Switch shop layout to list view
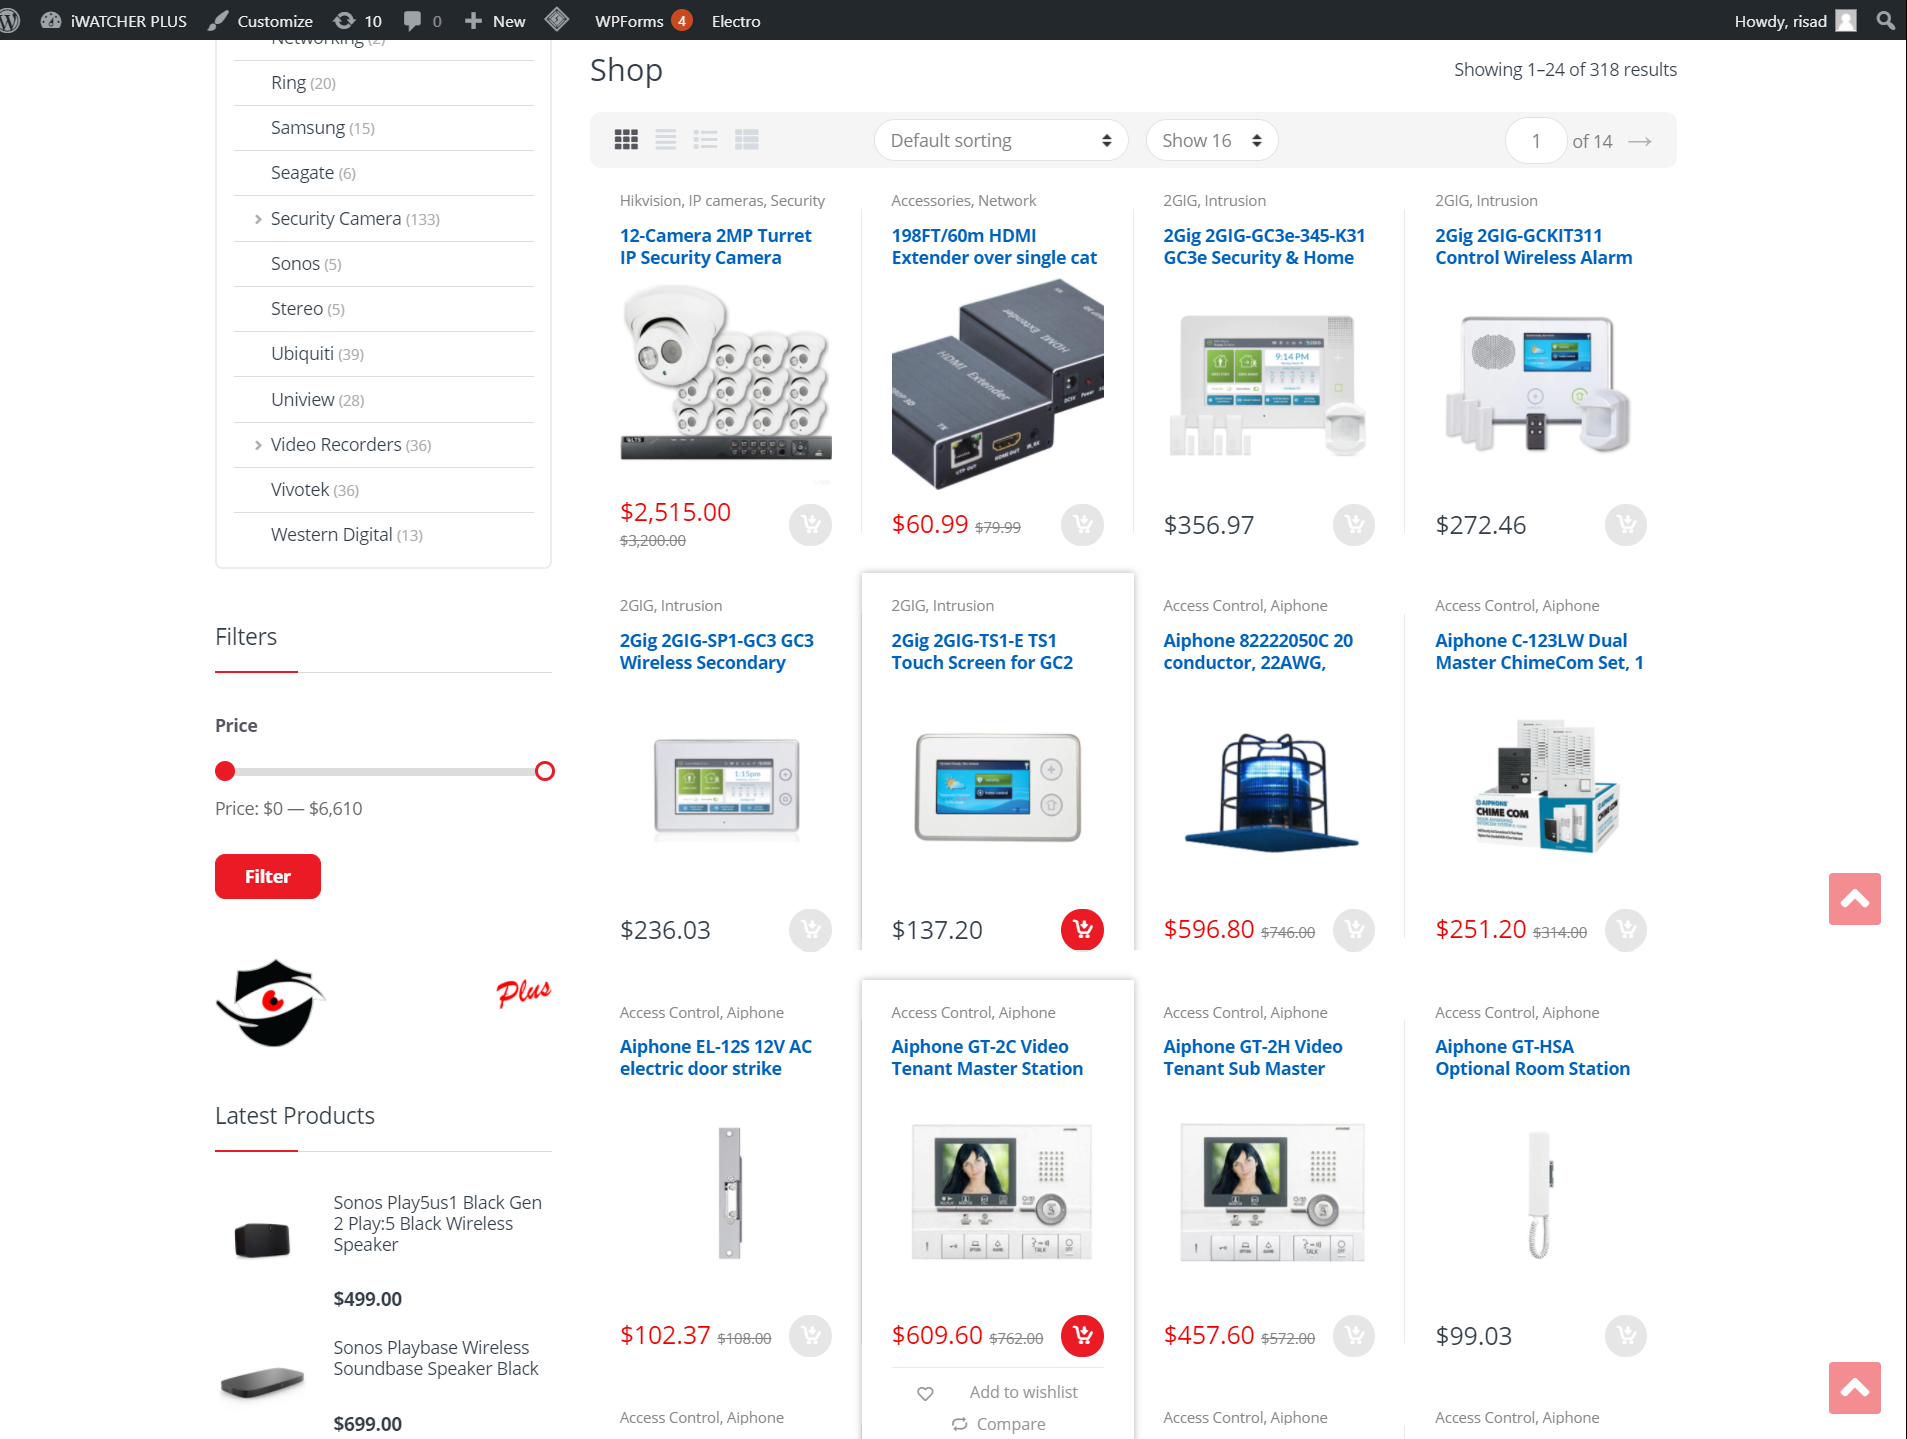This screenshot has height=1439, width=1907. point(665,140)
